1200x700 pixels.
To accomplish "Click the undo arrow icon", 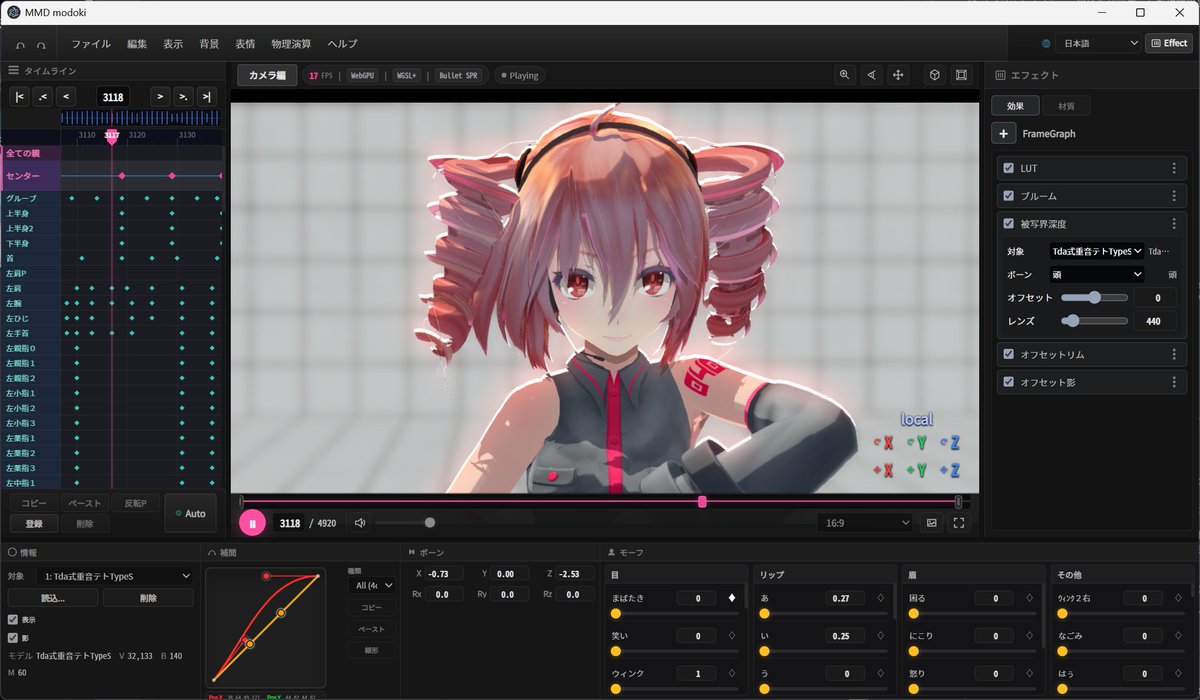I will [20, 44].
